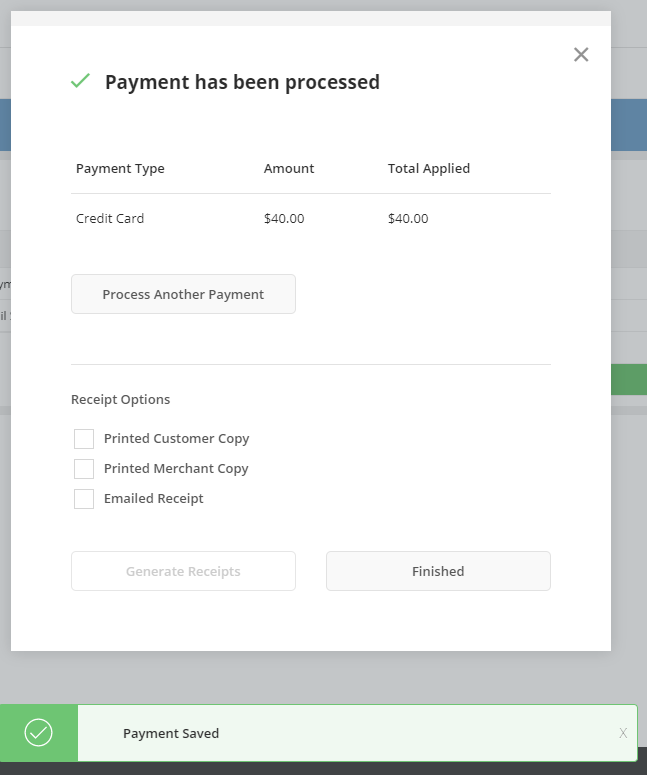Click the Process Another Payment button

click(x=183, y=294)
